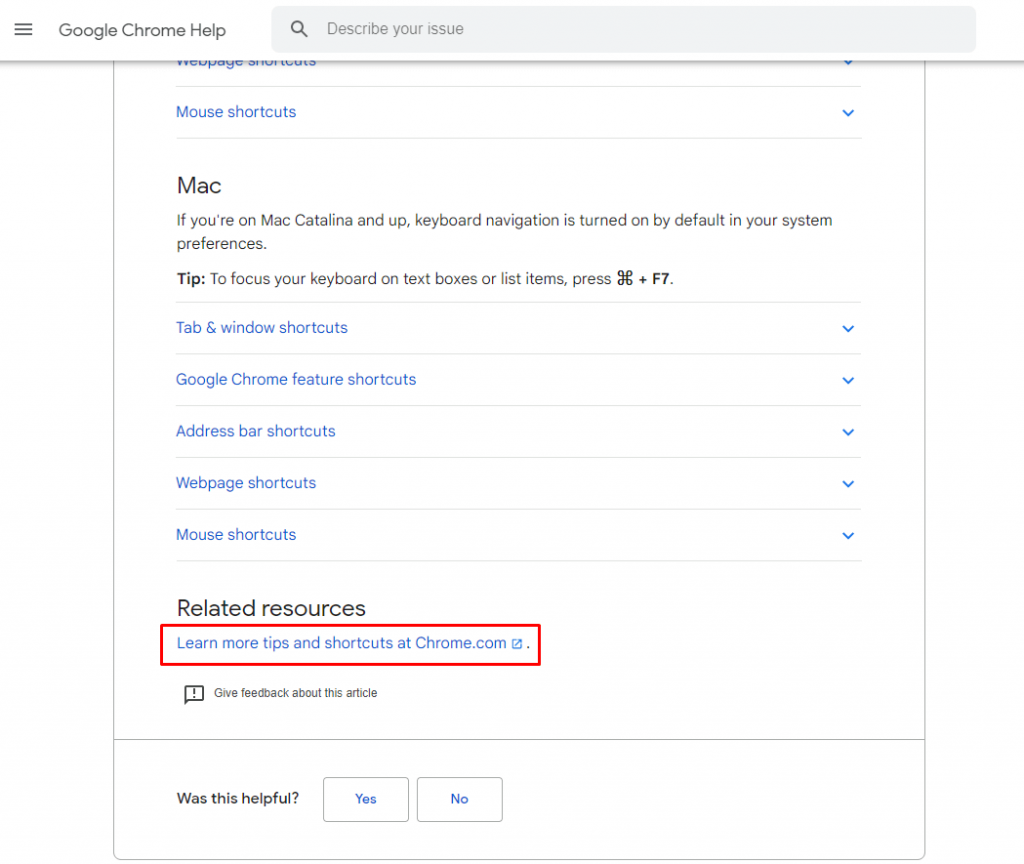This screenshot has width=1024, height=864.
Task: Select 'Give feedback about this article'
Action: pos(295,693)
